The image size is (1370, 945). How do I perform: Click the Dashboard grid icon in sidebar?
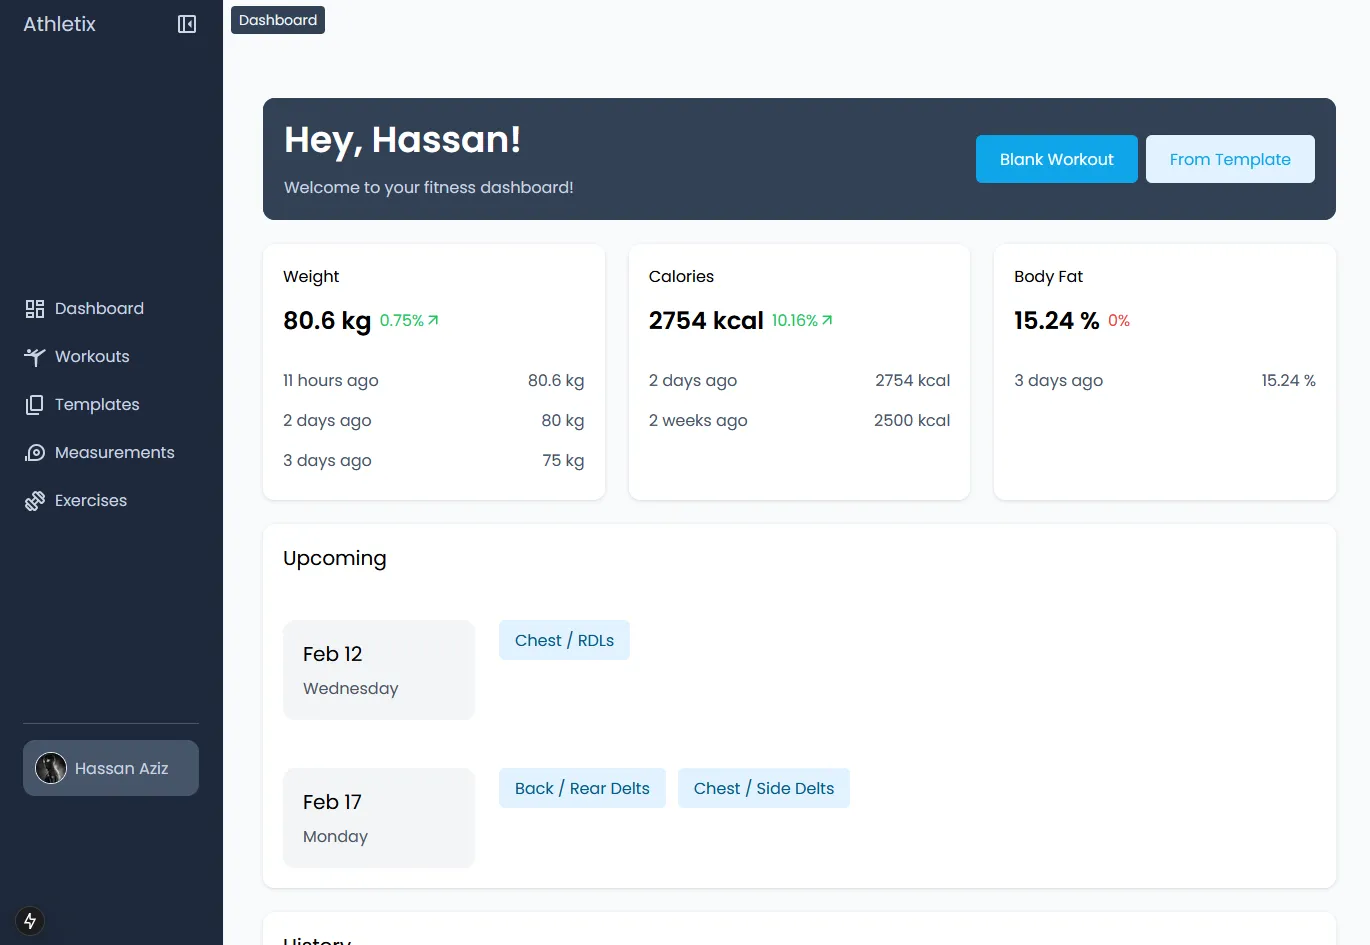(x=35, y=309)
